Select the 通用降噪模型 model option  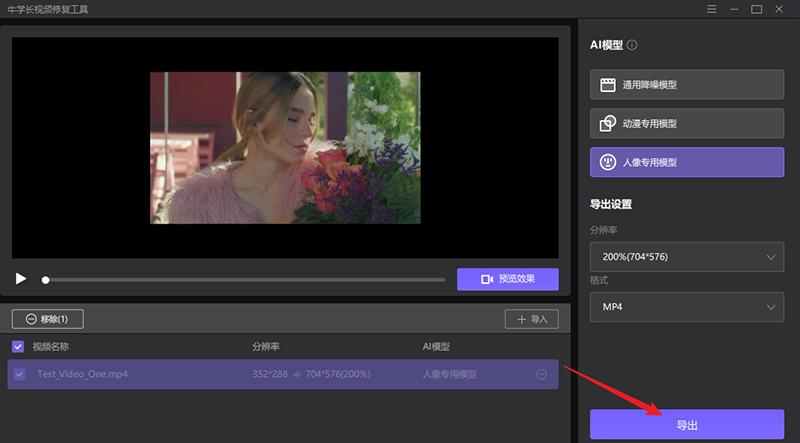pos(686,85)
